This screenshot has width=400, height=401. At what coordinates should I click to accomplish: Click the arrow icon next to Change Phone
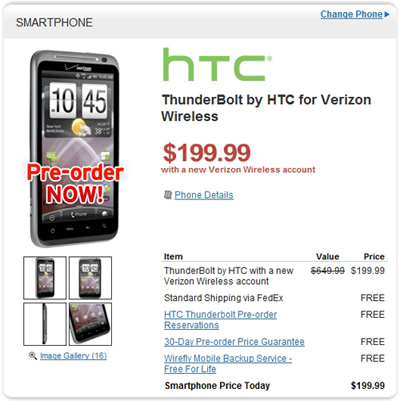387,14
